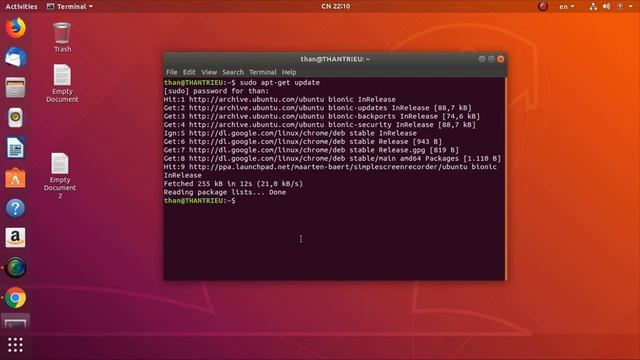
Task: Click '[sudo] password for than:' line
Action: pos(216,91)
